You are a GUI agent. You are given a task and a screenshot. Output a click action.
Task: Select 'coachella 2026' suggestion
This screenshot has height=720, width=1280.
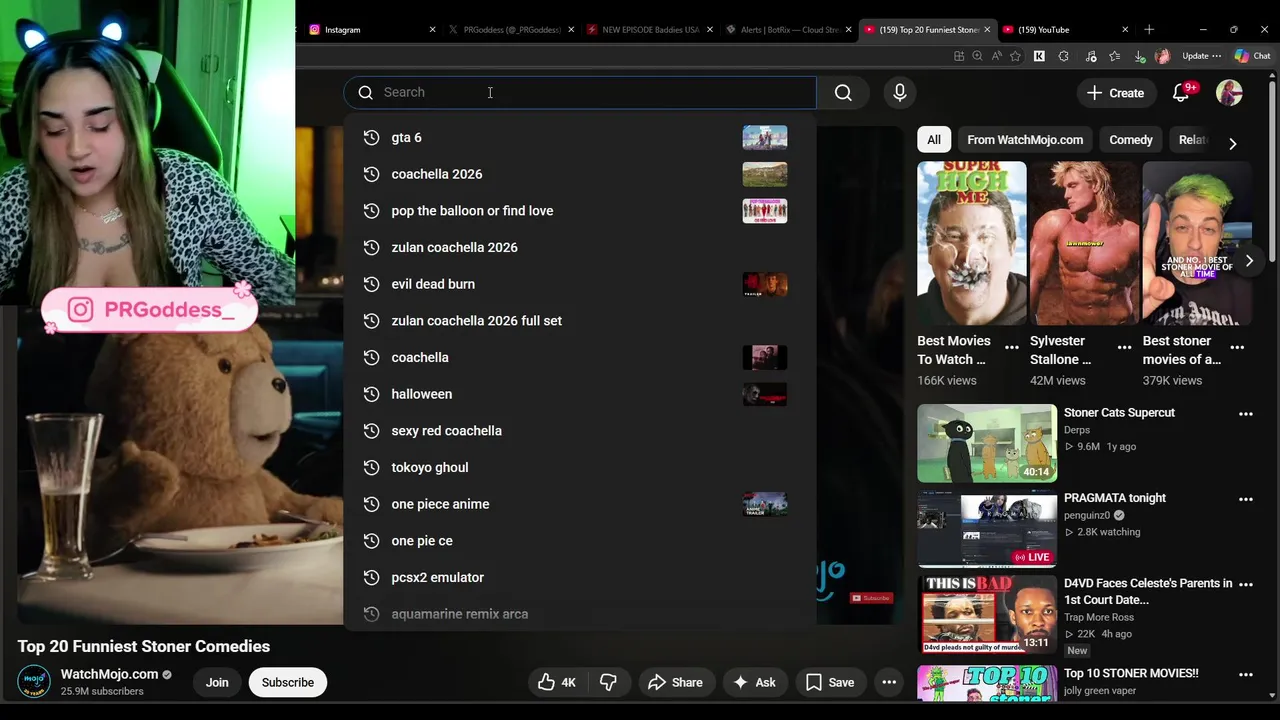[580, 174]
